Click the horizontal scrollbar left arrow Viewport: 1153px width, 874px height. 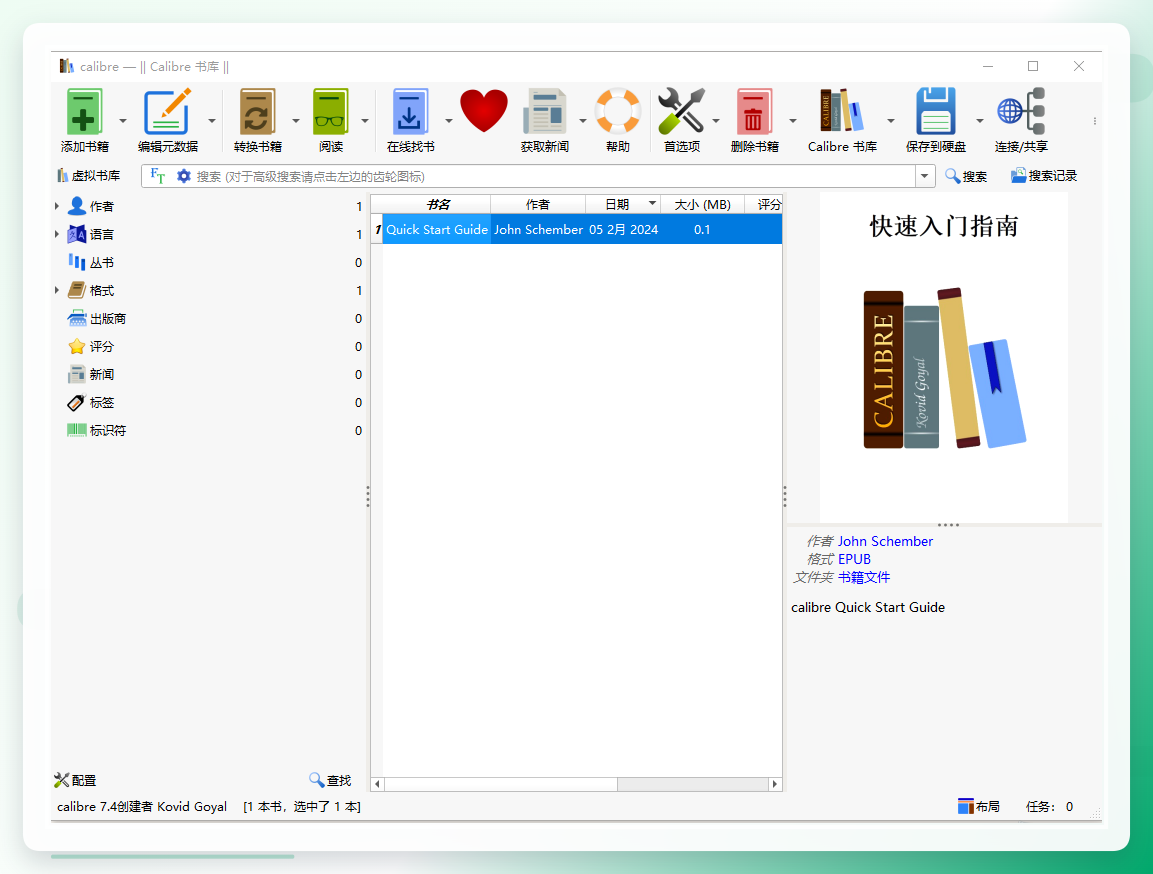coord(377,784)
